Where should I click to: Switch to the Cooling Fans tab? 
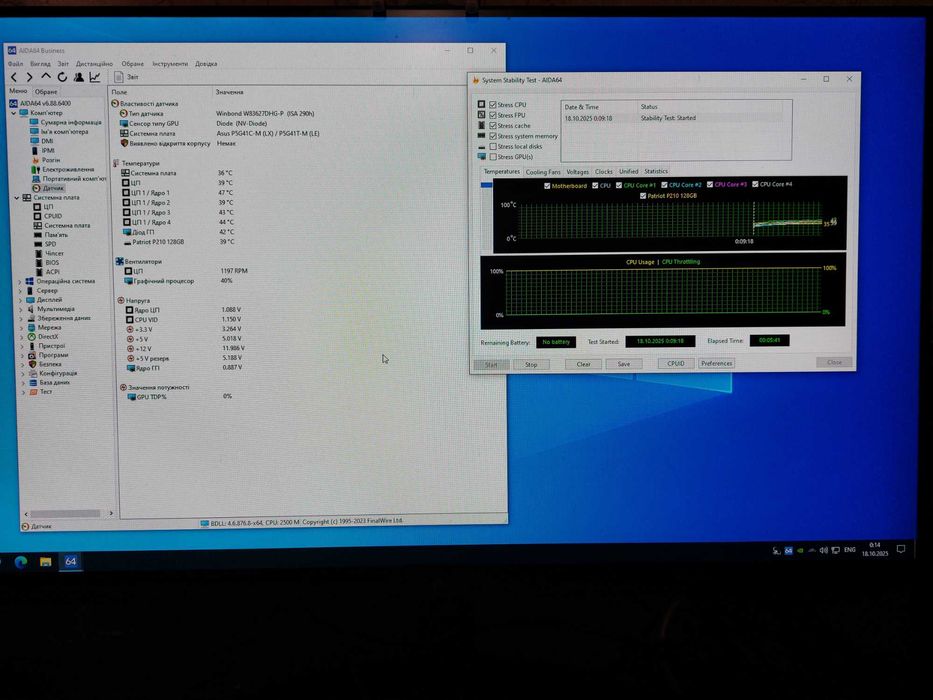coord(543,172)
